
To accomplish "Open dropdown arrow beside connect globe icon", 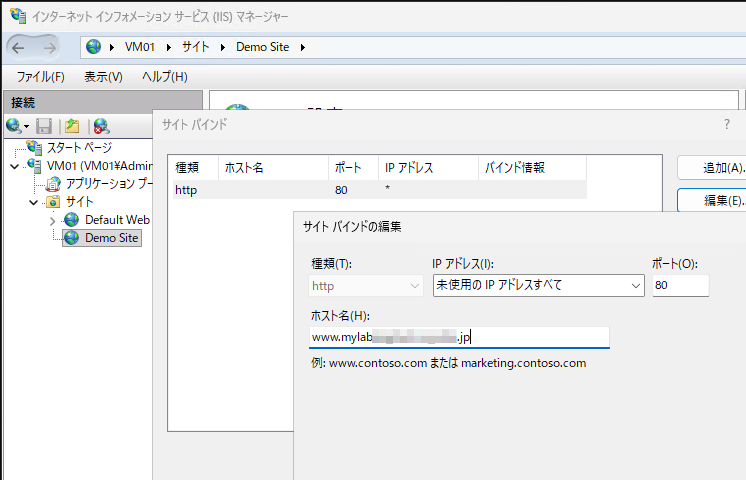I will click(26, 127).
